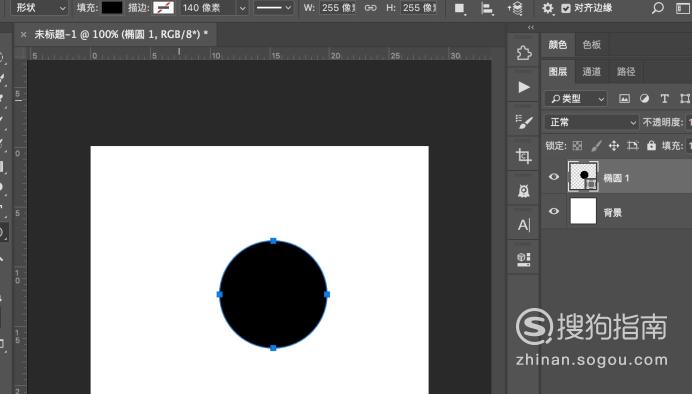The image size is (692, 394).
Task: Open the 正常 blend mode dropdown
Action: coord(591,122)
